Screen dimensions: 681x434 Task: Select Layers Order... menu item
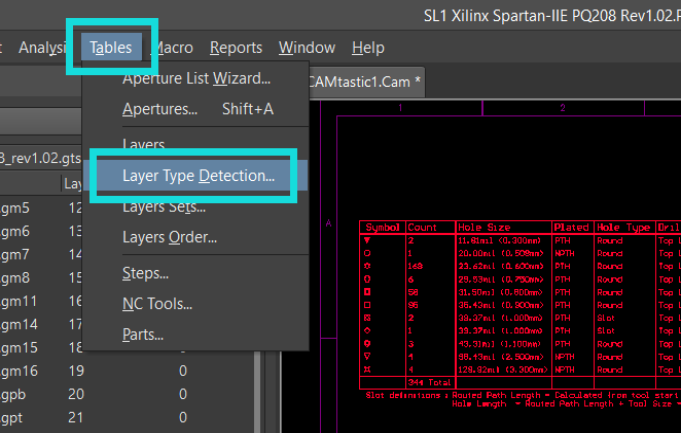[169, 238]
